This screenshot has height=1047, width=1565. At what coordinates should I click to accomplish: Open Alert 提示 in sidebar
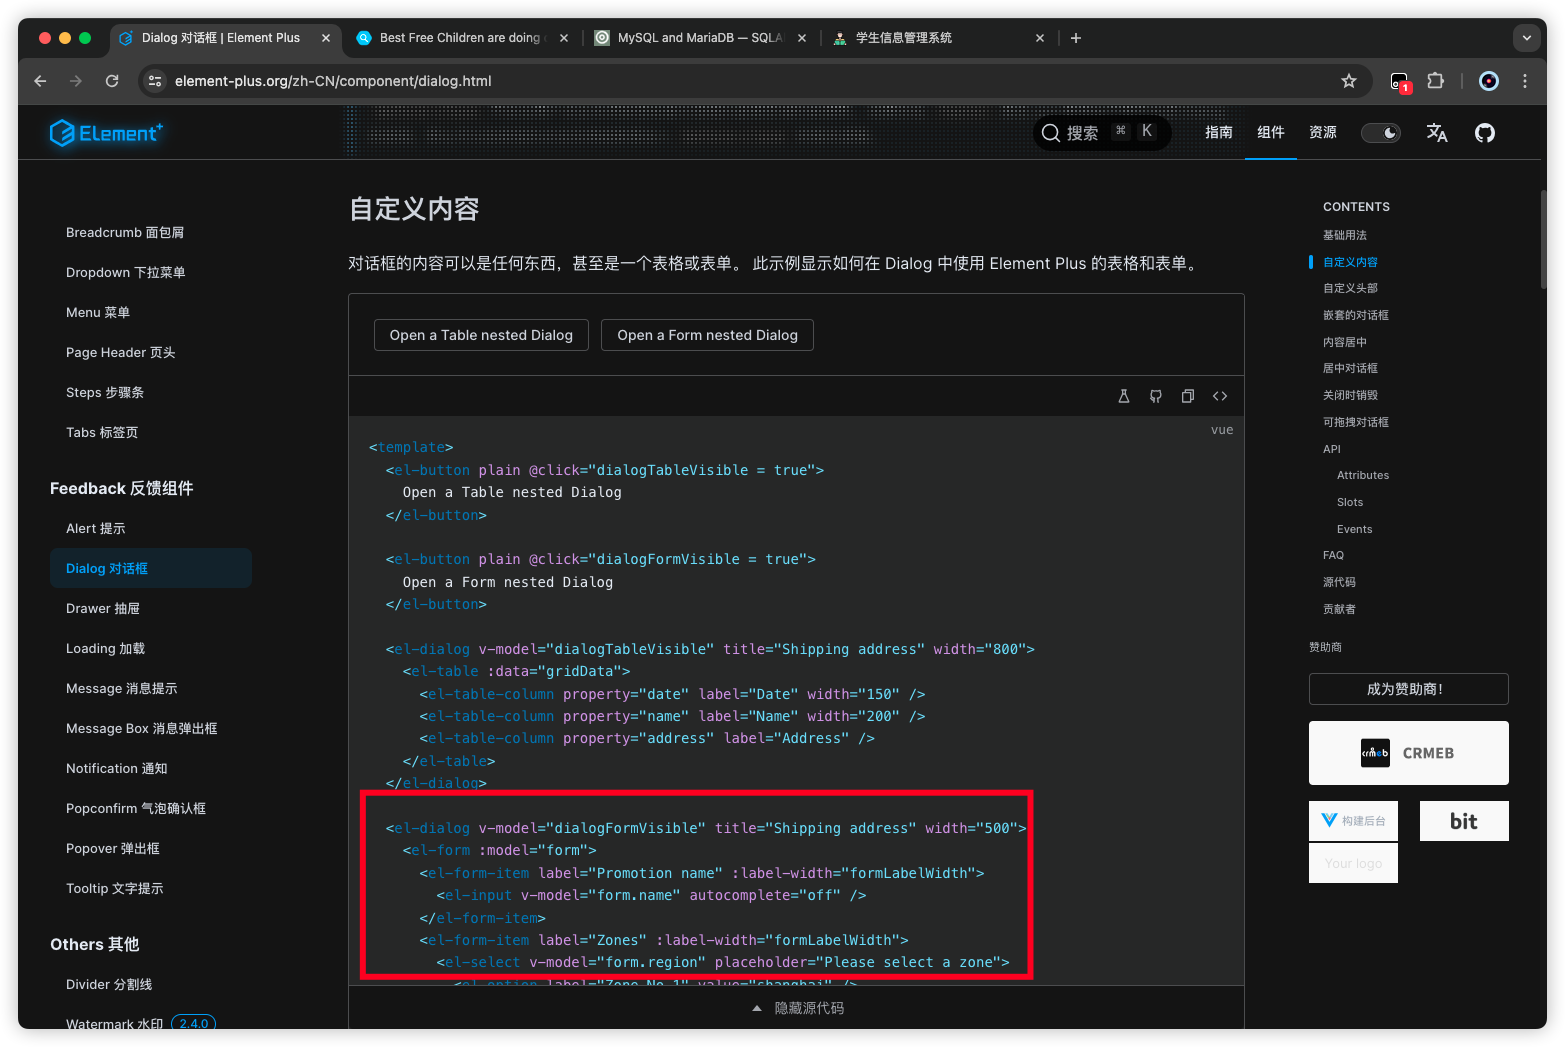pos(96,528)
